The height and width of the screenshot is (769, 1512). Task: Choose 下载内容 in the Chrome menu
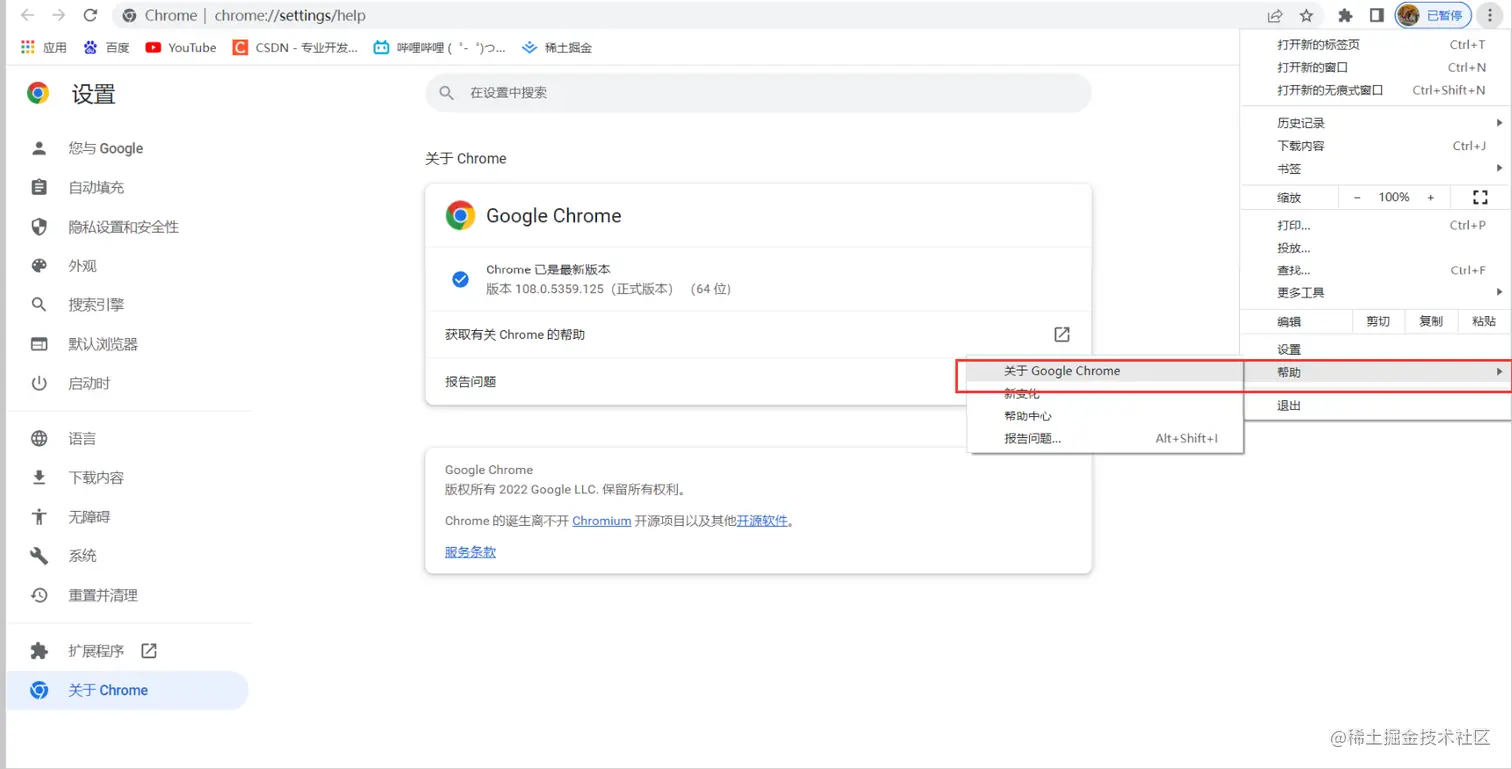tap(1375, 146)
